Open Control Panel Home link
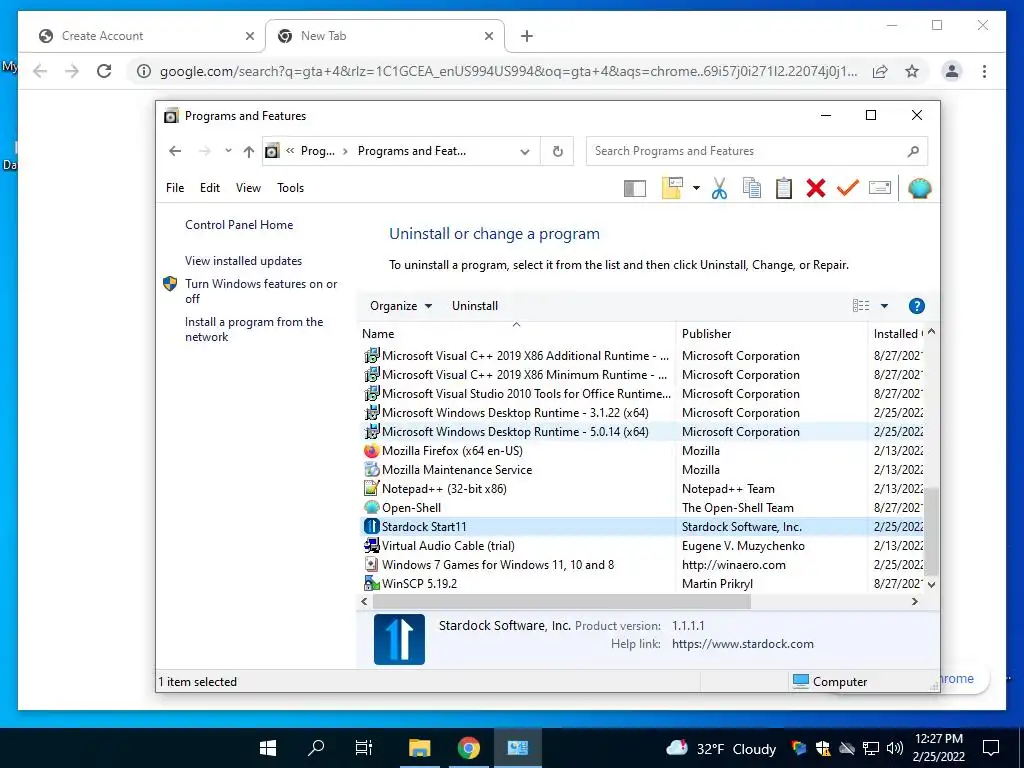Image resolution: width=1024 pixels, height=768 pixels. [239, 225]
